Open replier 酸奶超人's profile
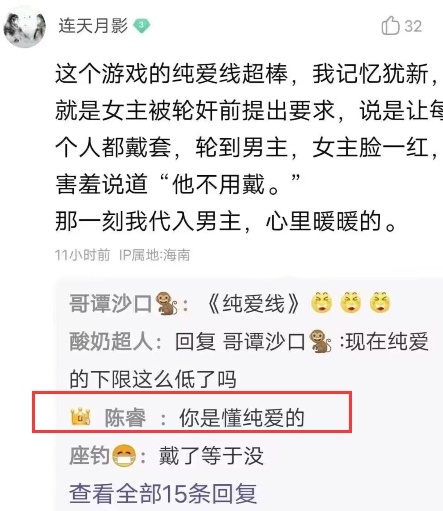The width and height of the screenshot is (443, 511). pos(111,341)
